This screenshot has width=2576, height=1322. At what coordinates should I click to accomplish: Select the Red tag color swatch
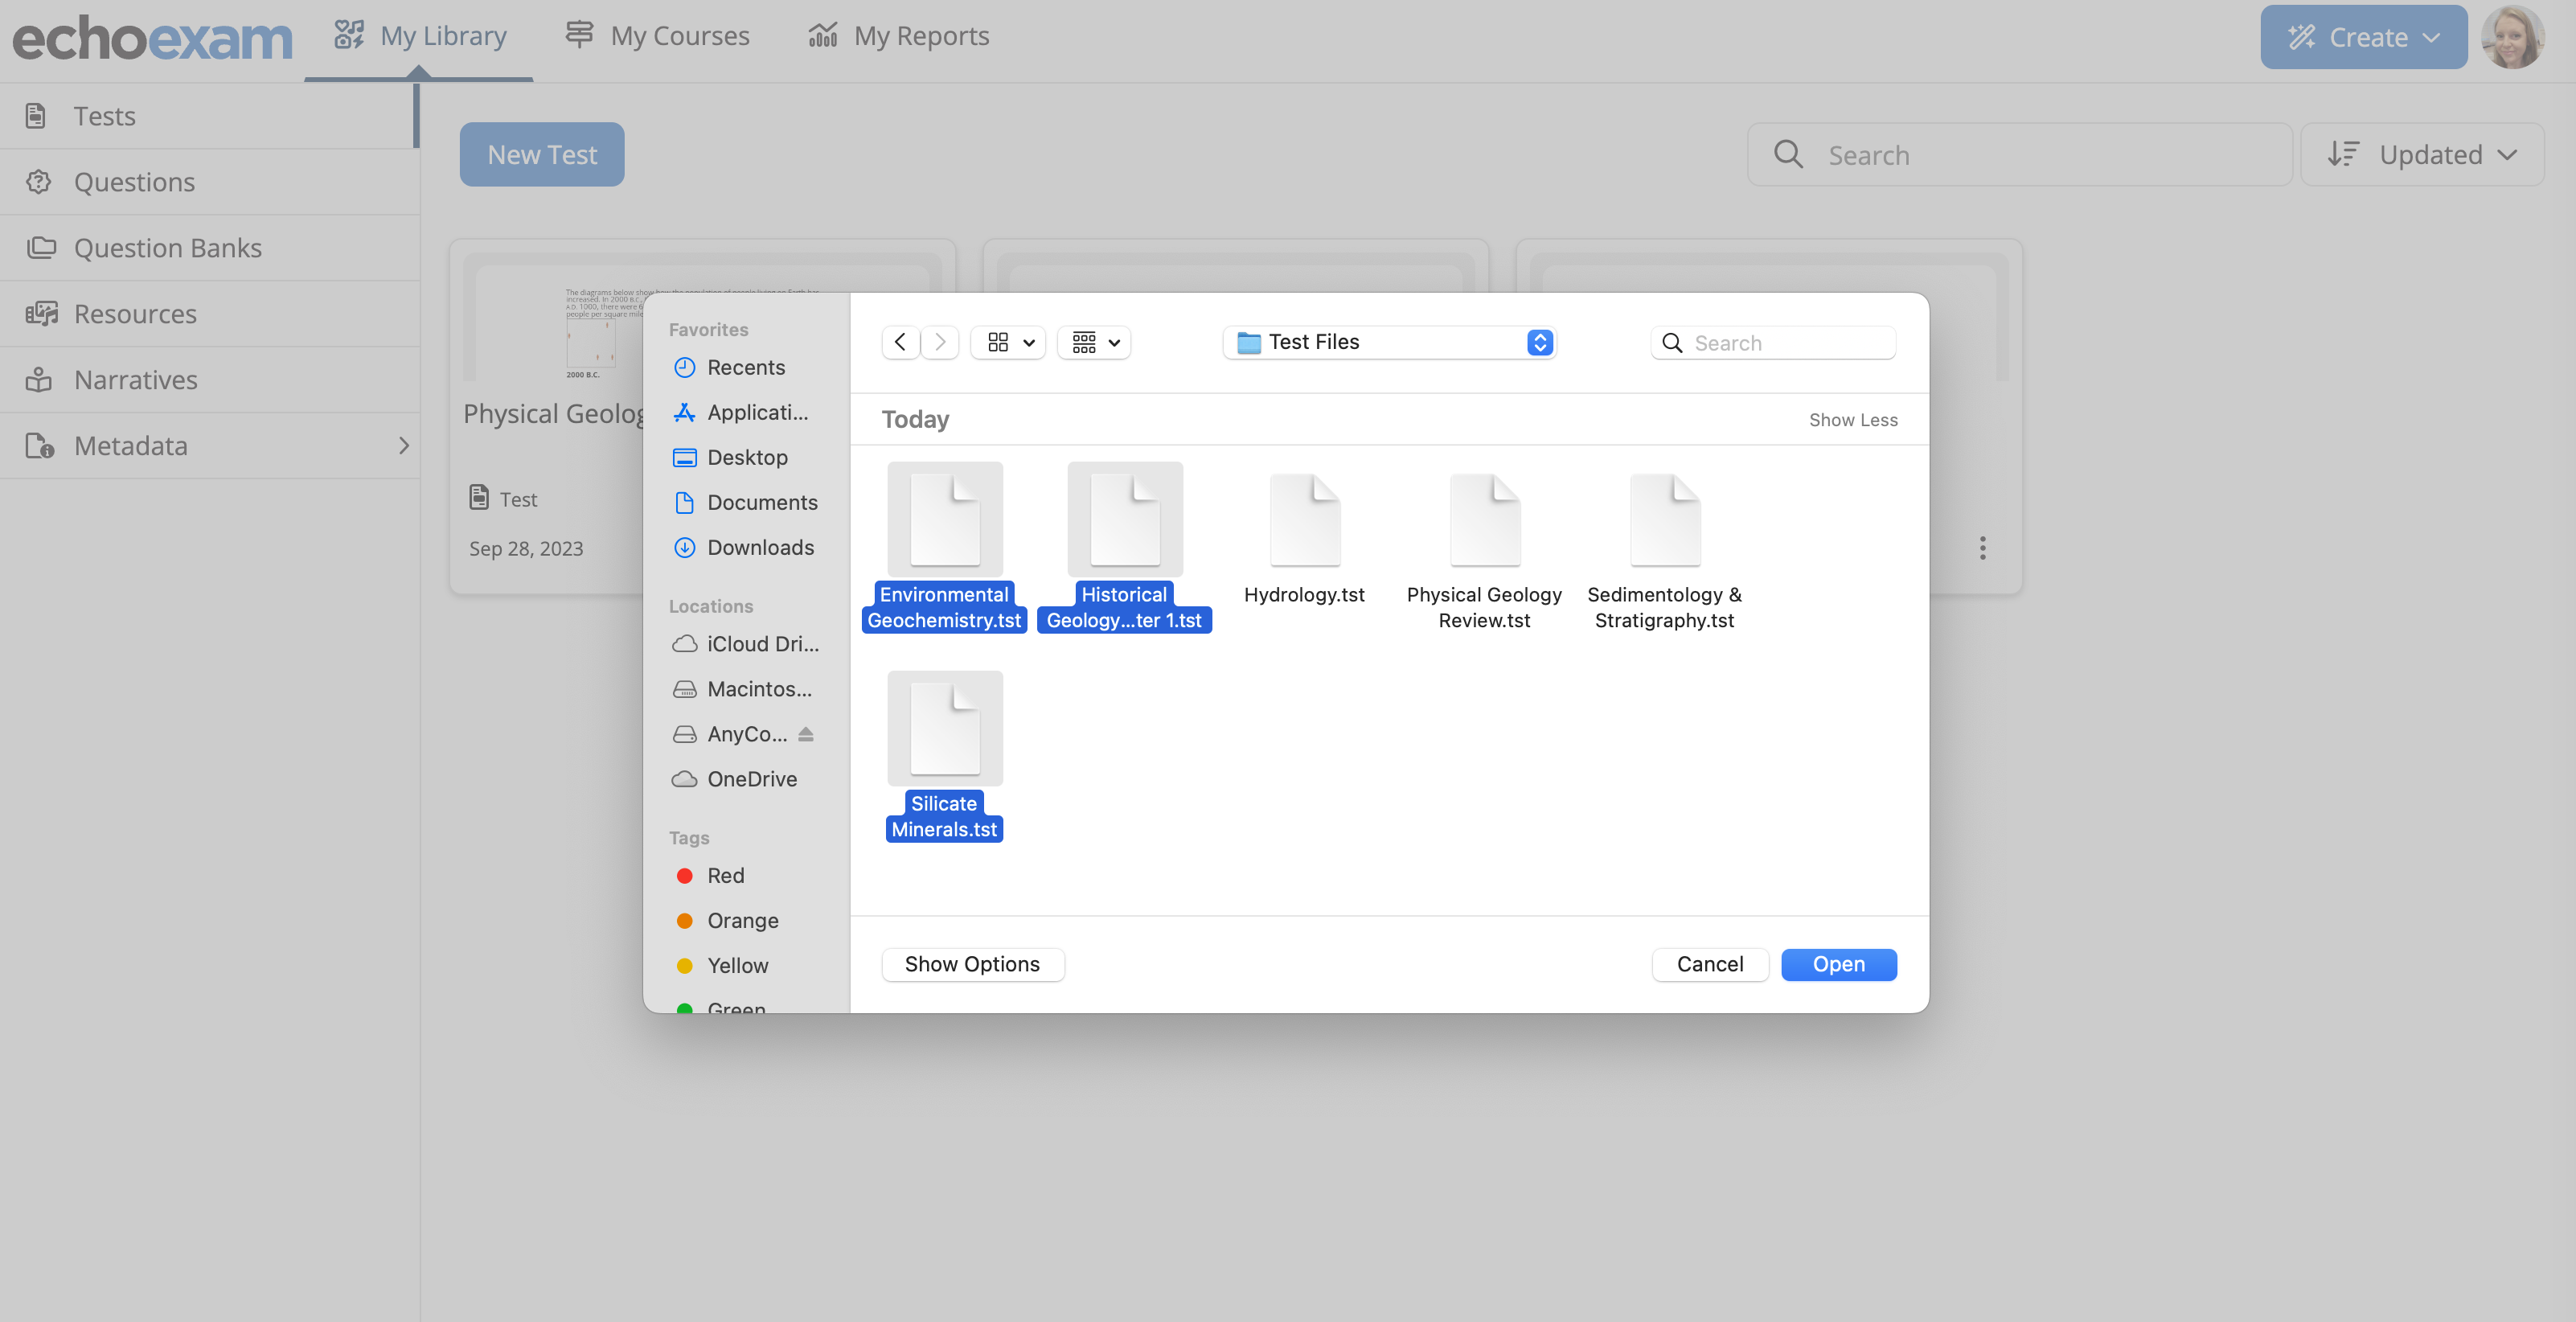coord(683,877)
